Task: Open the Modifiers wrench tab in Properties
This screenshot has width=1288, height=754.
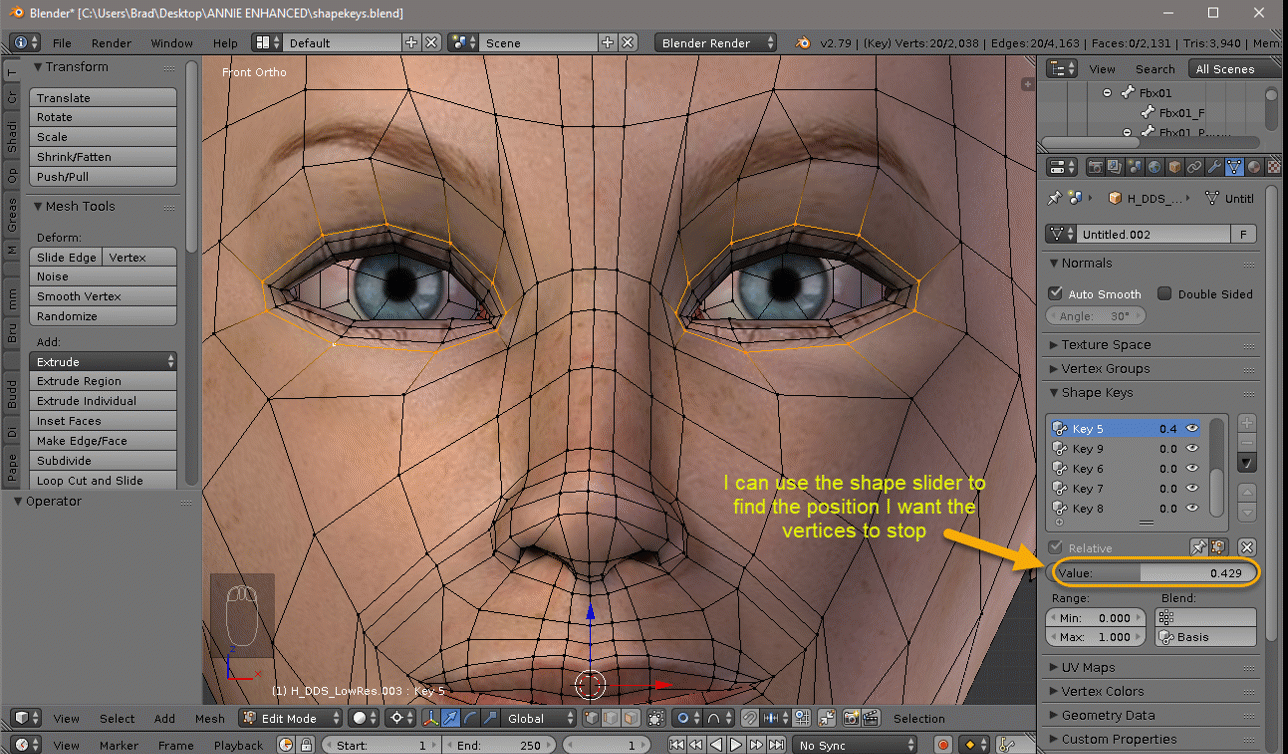Action: pos(1214,167)
